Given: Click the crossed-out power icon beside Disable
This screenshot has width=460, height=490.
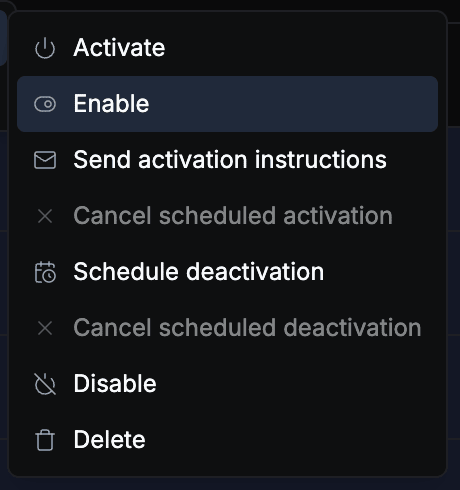Looking at the screenshot, I should 45,384.
